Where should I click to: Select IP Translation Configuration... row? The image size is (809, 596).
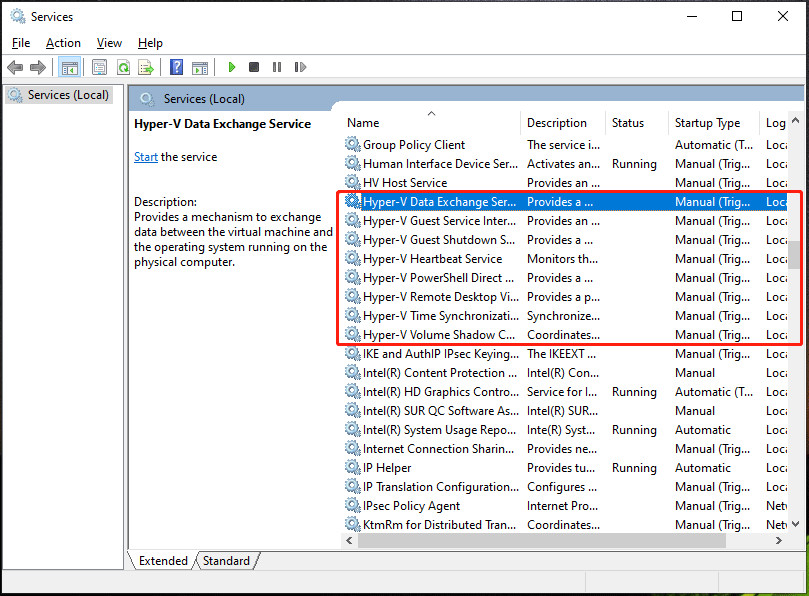[x=565, y=487]
